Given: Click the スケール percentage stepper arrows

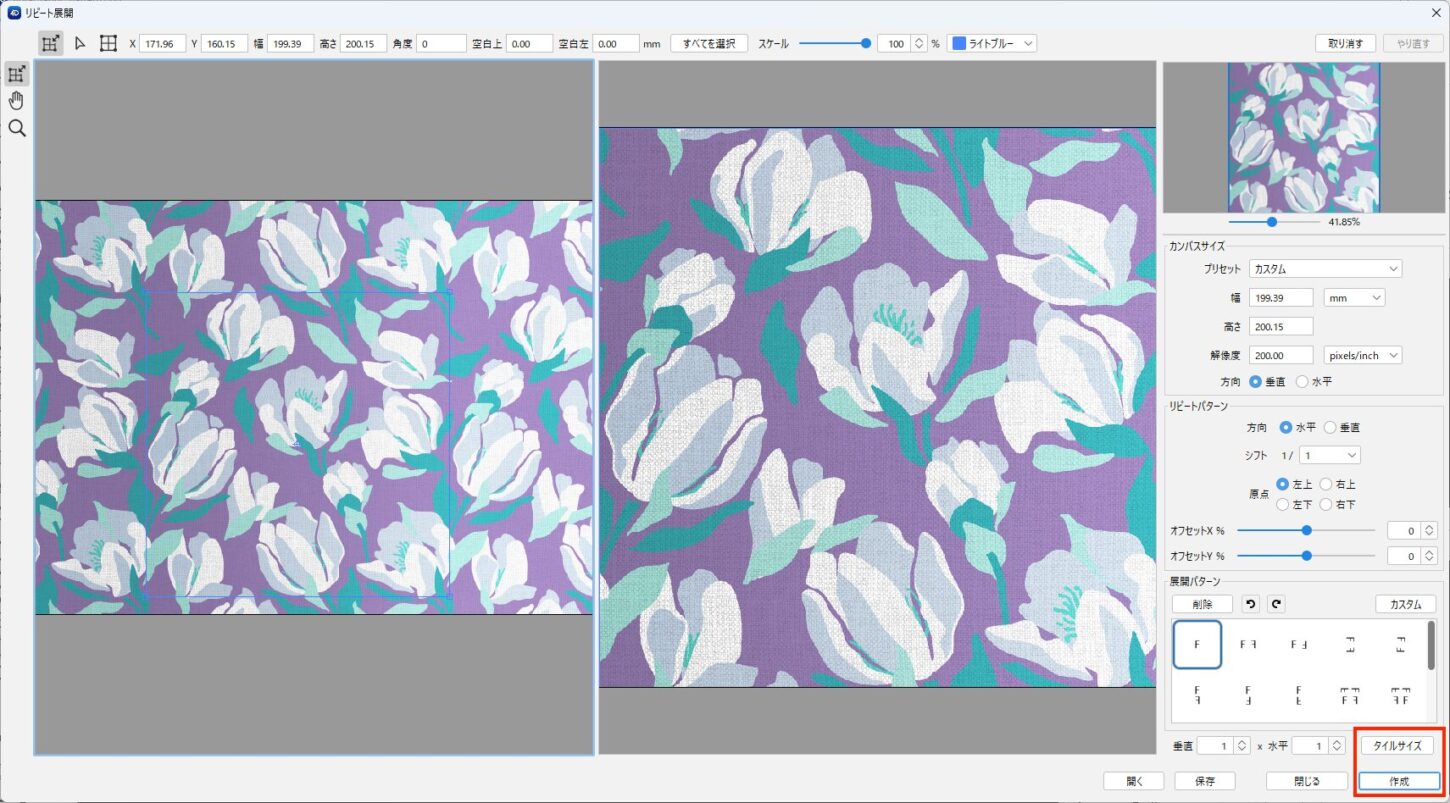Looking at the screenshot, I should (919, 44).
